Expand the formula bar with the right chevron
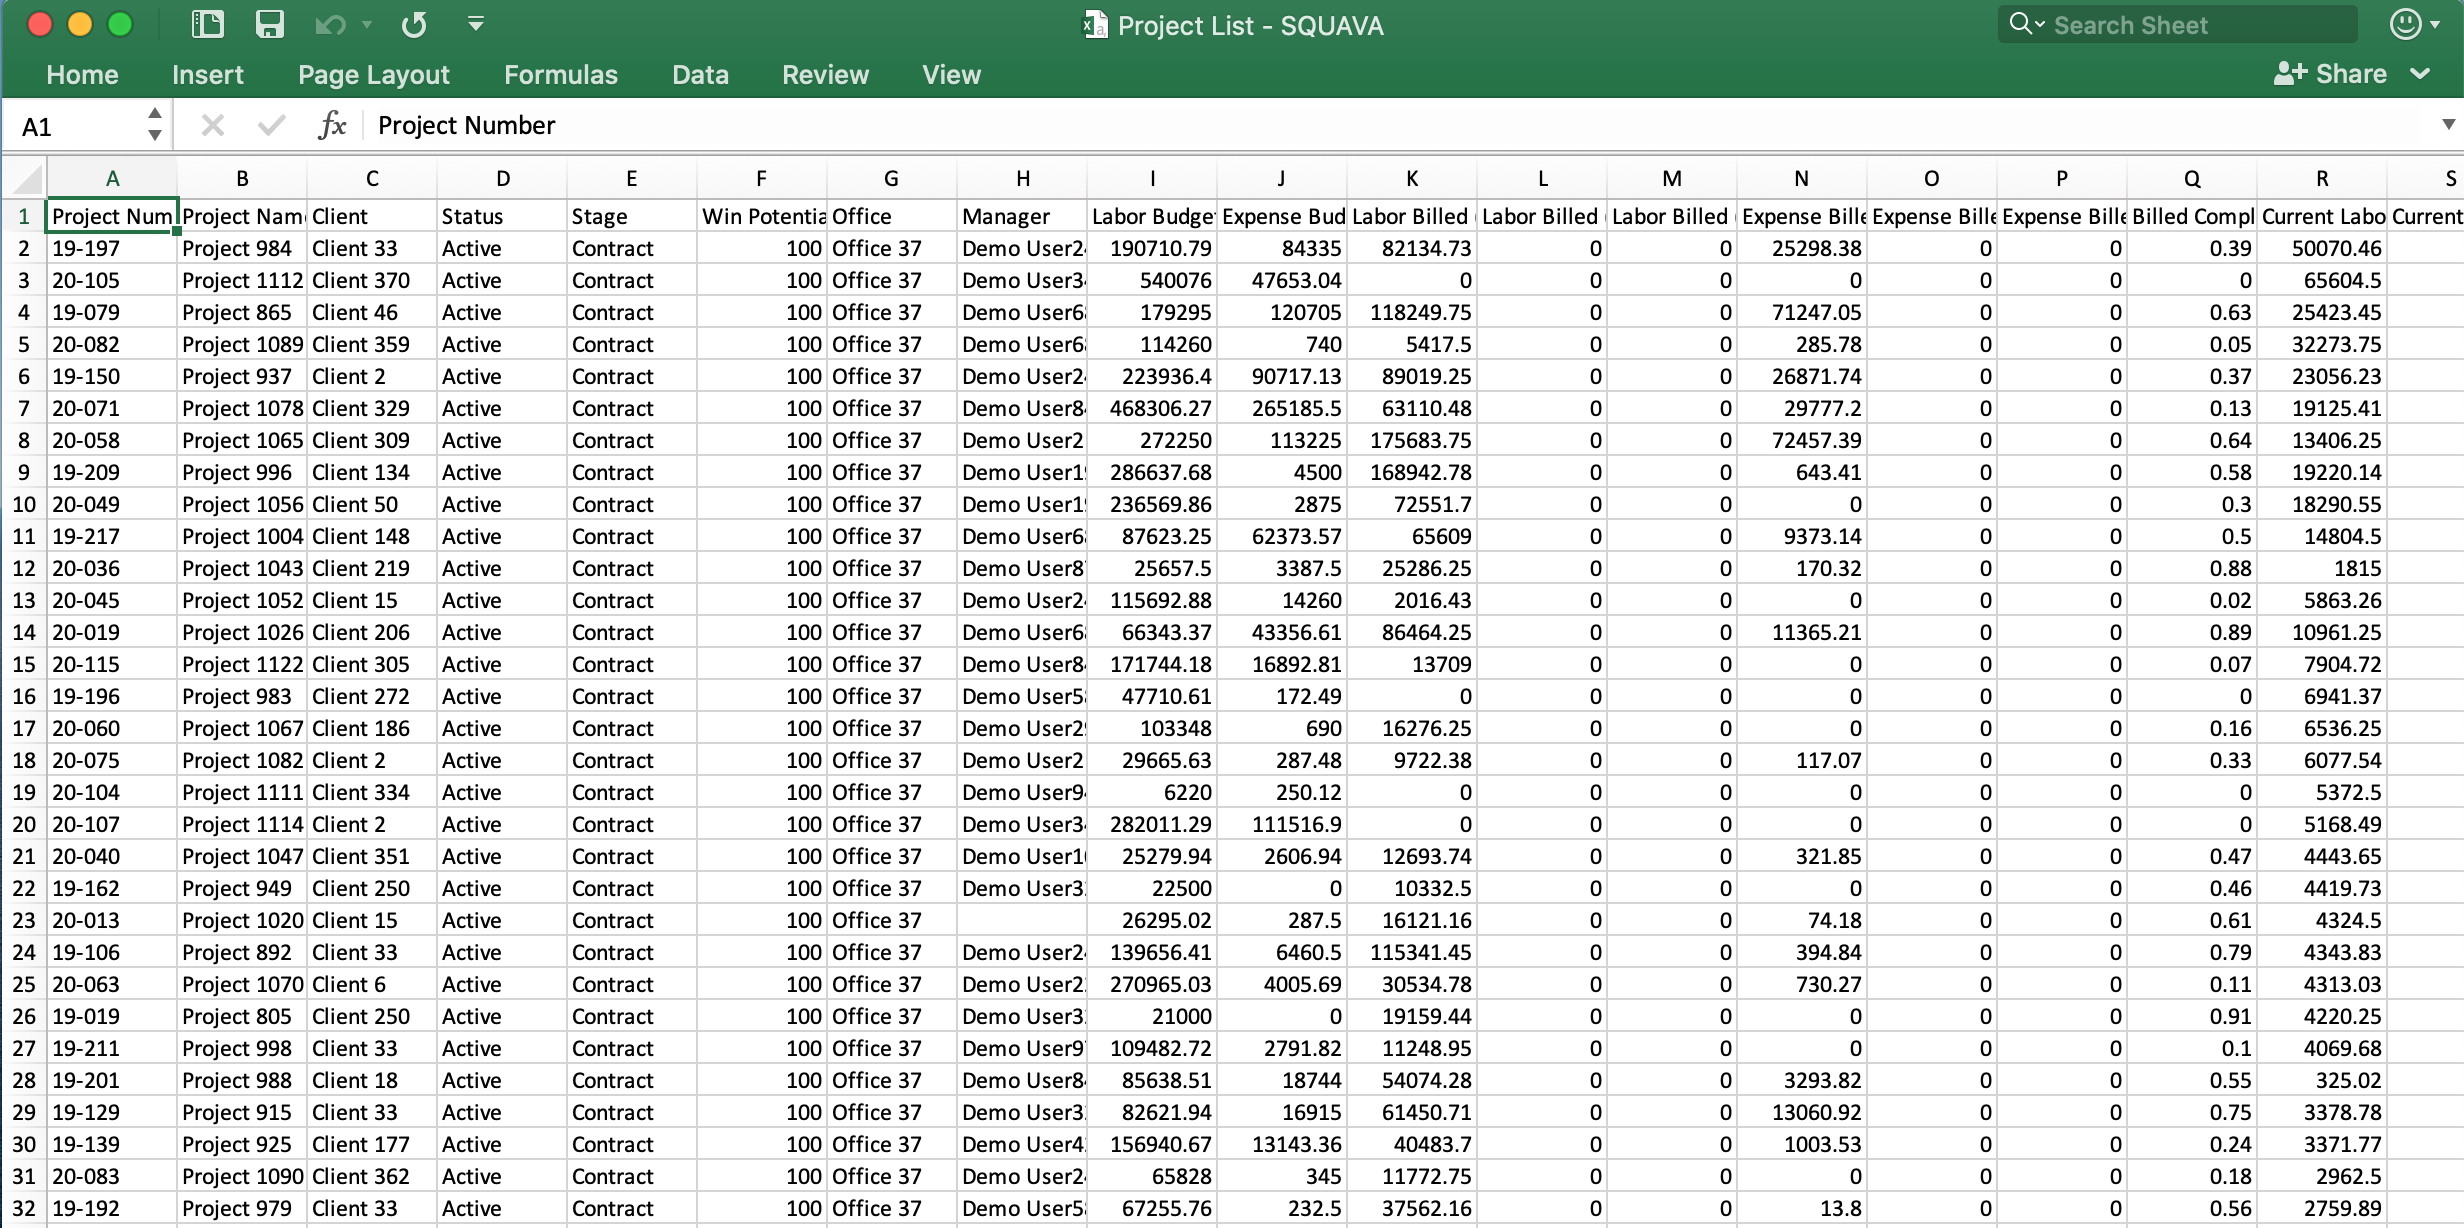Viewport: 2464px width, 1228px height. coord(2448,125)
